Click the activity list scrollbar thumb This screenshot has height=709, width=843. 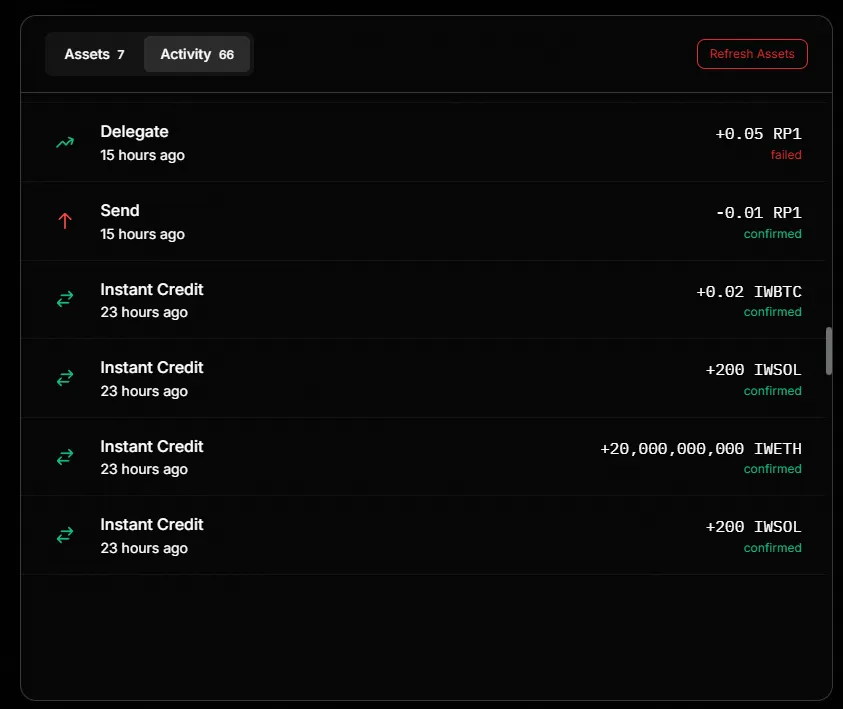pos(829,350)
